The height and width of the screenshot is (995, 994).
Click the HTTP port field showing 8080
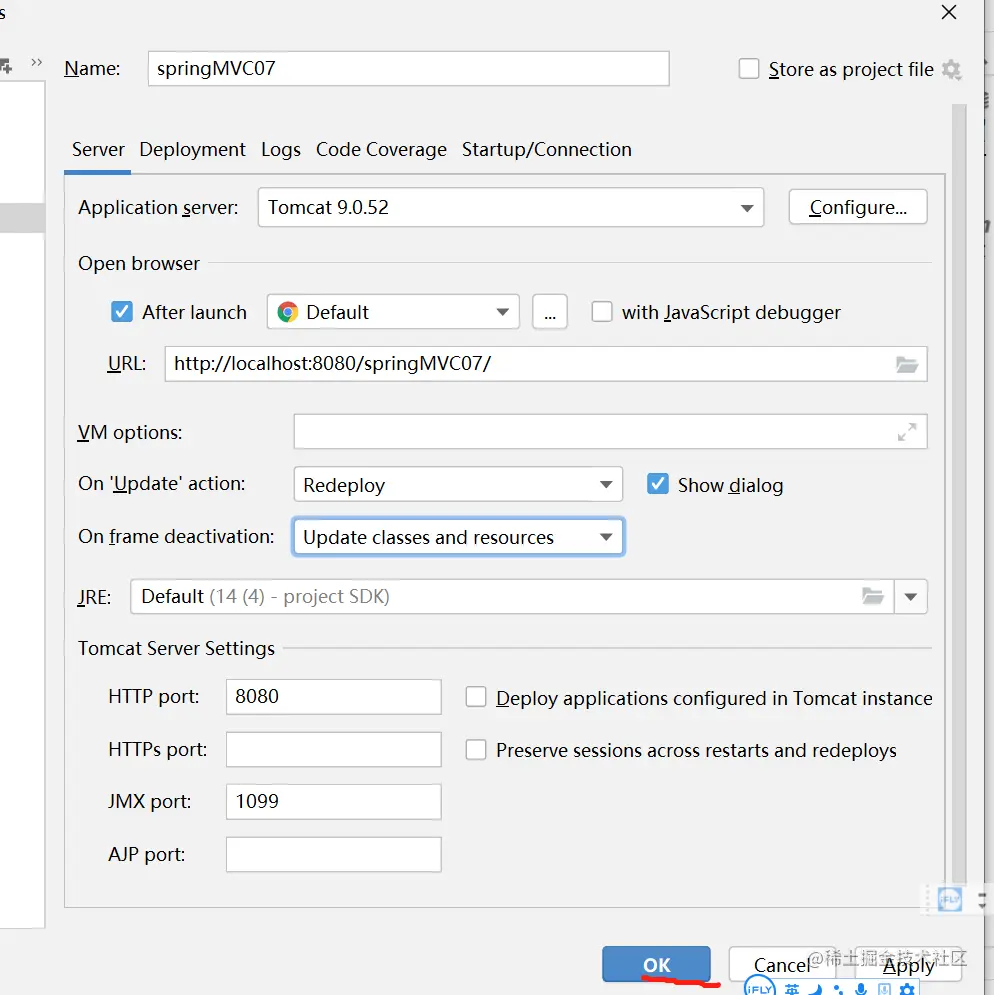[333, 697]
